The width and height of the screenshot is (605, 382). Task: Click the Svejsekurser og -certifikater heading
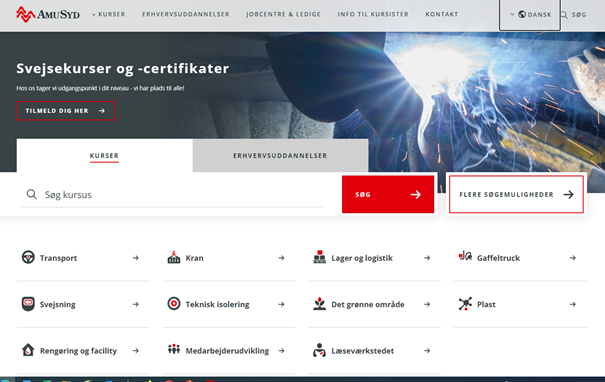[123, 68]
